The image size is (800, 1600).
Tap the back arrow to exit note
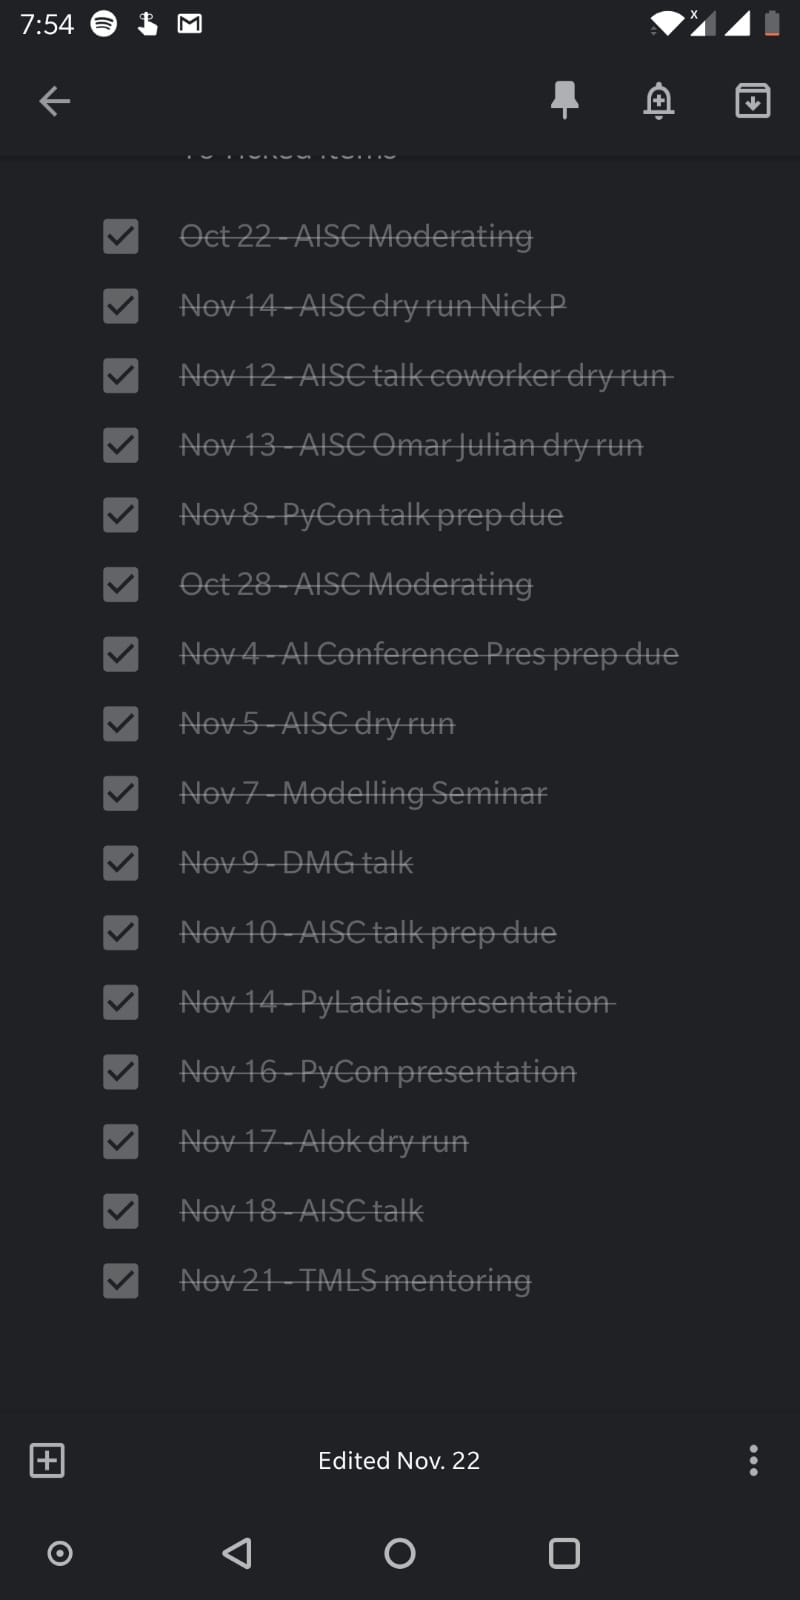click(54, 101)
